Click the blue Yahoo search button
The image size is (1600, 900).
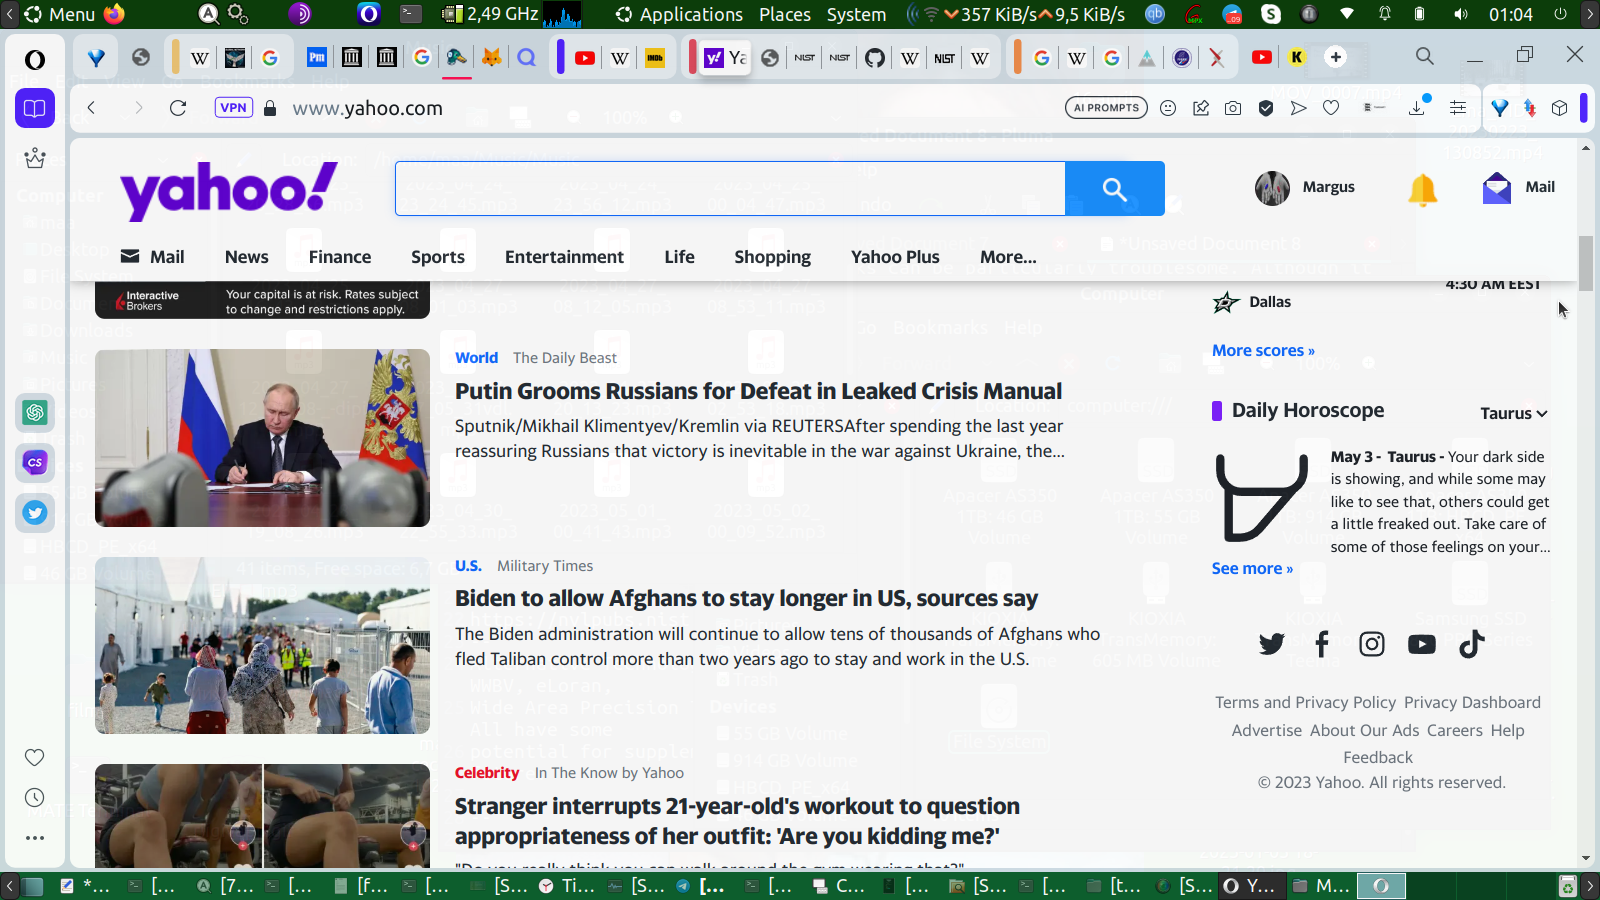(x=1115, y=188)
